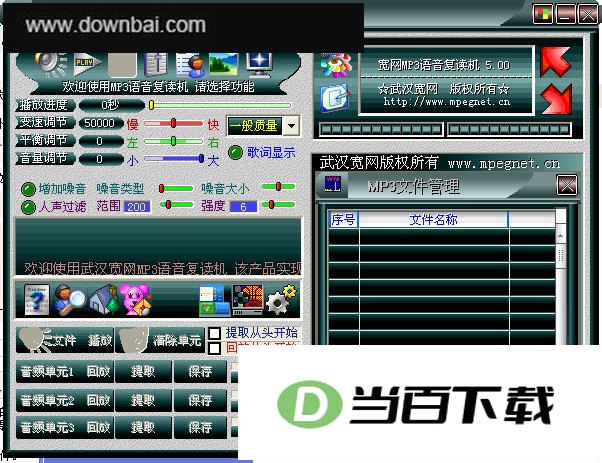Click the computer monitor icon
This screenshot has height=463, width=602.
(x=260, y=64)
